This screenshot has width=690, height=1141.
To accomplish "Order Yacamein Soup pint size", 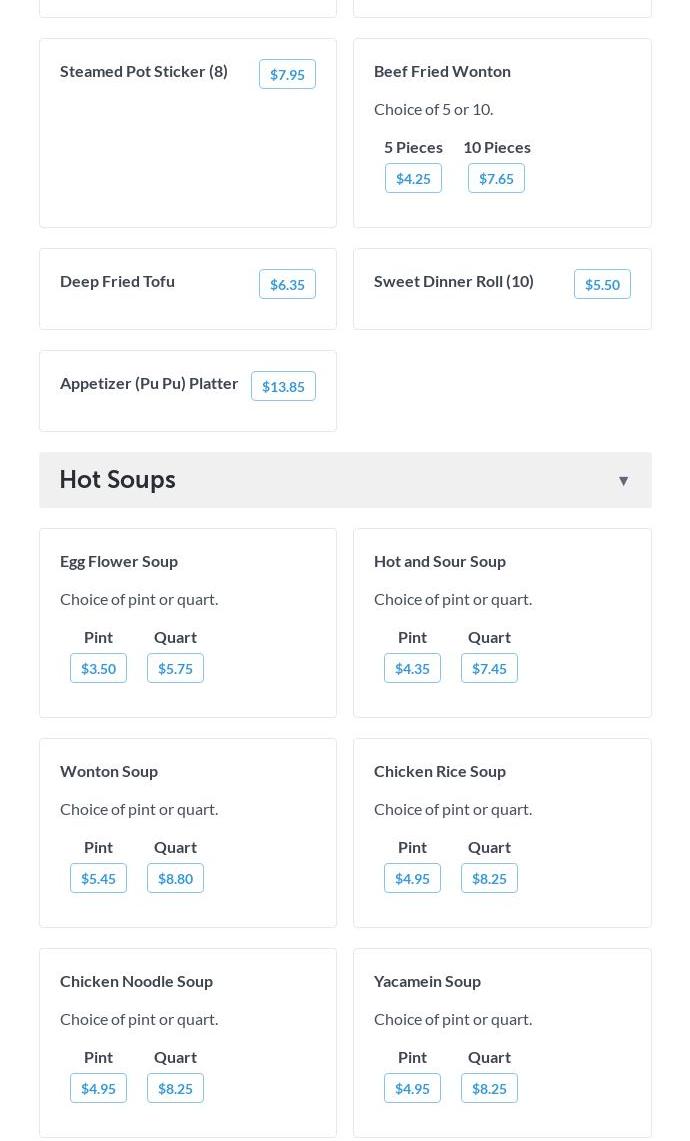I will pyautogui.click(x=412, y=1088).
